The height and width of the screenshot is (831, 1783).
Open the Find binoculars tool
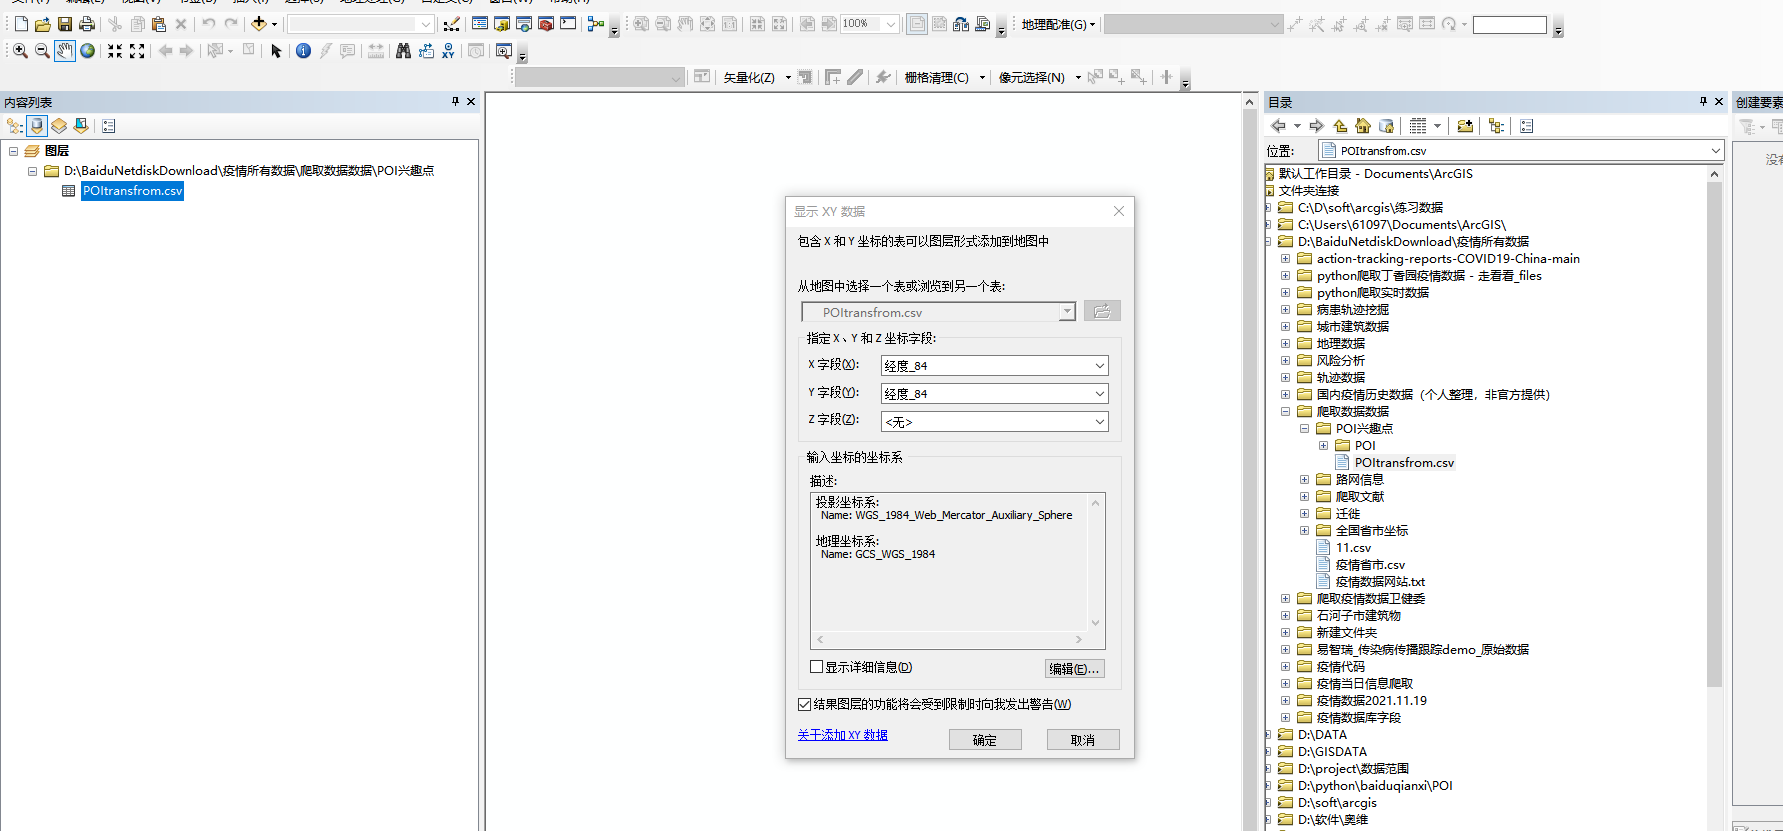pyautogui.click(x=403, y=51)
